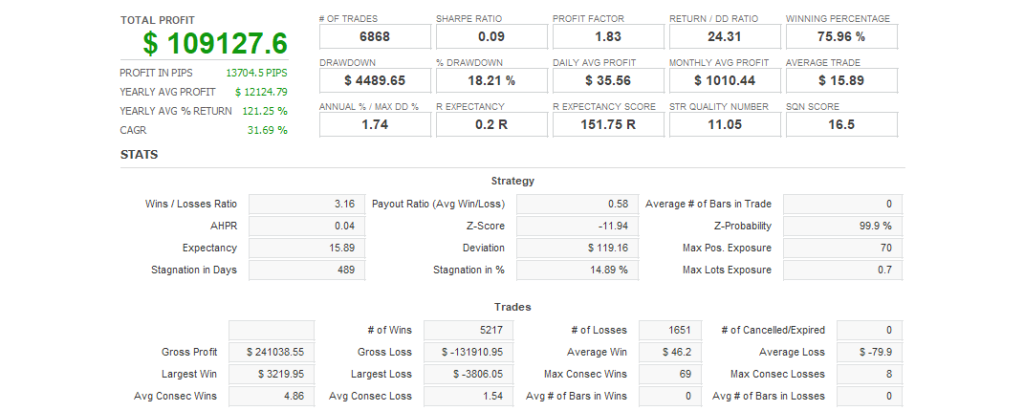Click the STATS section heading
The width and height of the screenshot is (1024, 411).
(139, 155)
